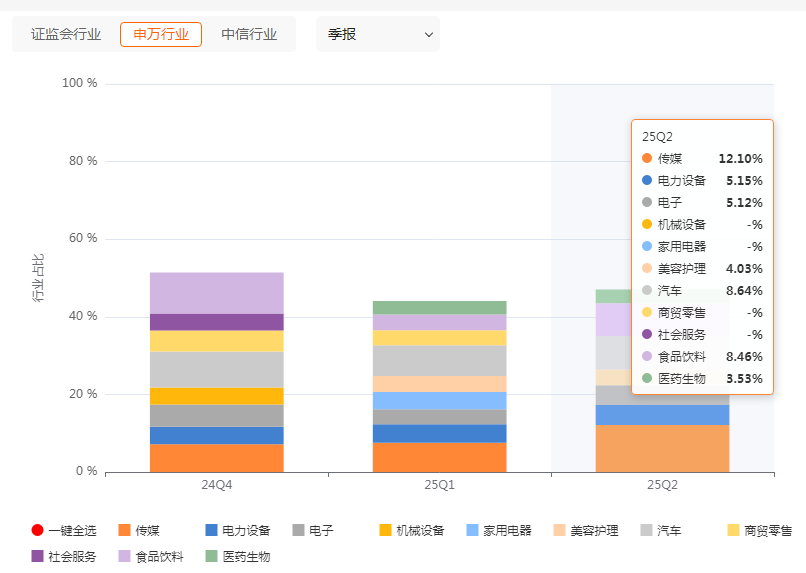Click the 25Q1 家用电器 light blue segment
This screenshot has width=806, height=573.
pyautogui.click(x=440, y=400)
